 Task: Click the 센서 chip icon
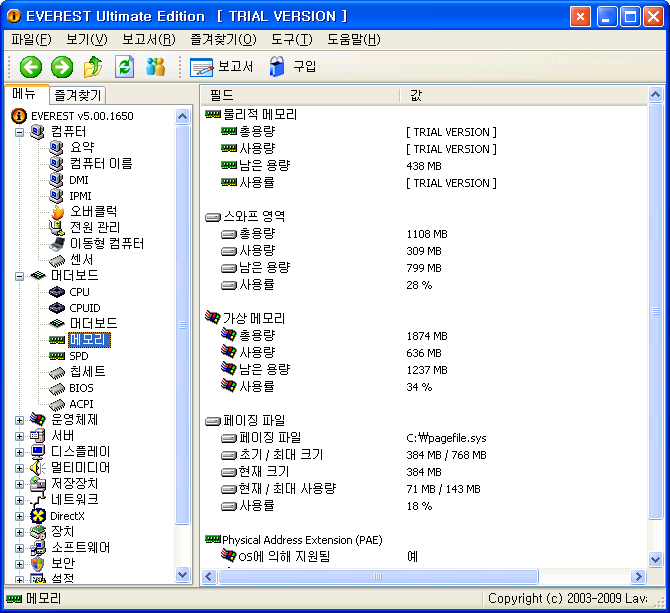tap(57, 260)
